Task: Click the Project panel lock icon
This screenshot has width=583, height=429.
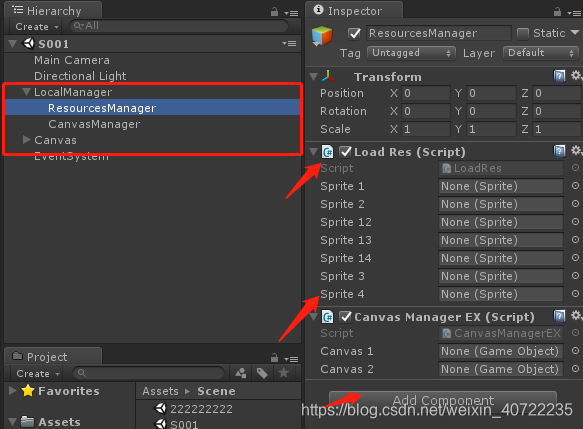Action: click(x=274, y=358)
